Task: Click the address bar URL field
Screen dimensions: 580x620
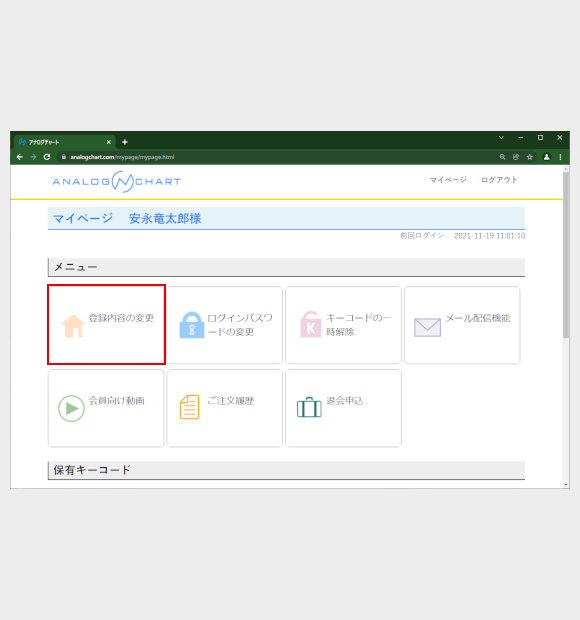Action: [x=277, y=157]
